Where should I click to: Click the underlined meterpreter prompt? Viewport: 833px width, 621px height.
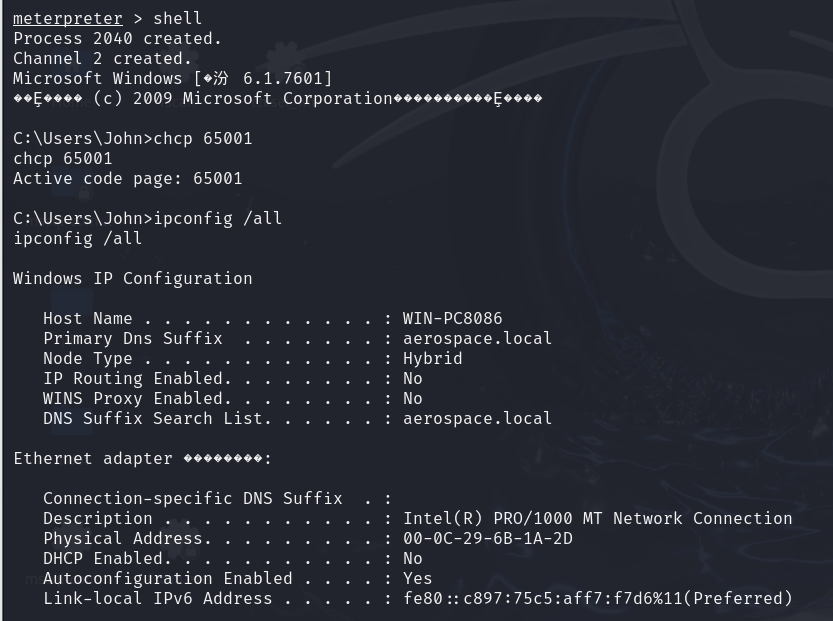(x=68, y=19)
